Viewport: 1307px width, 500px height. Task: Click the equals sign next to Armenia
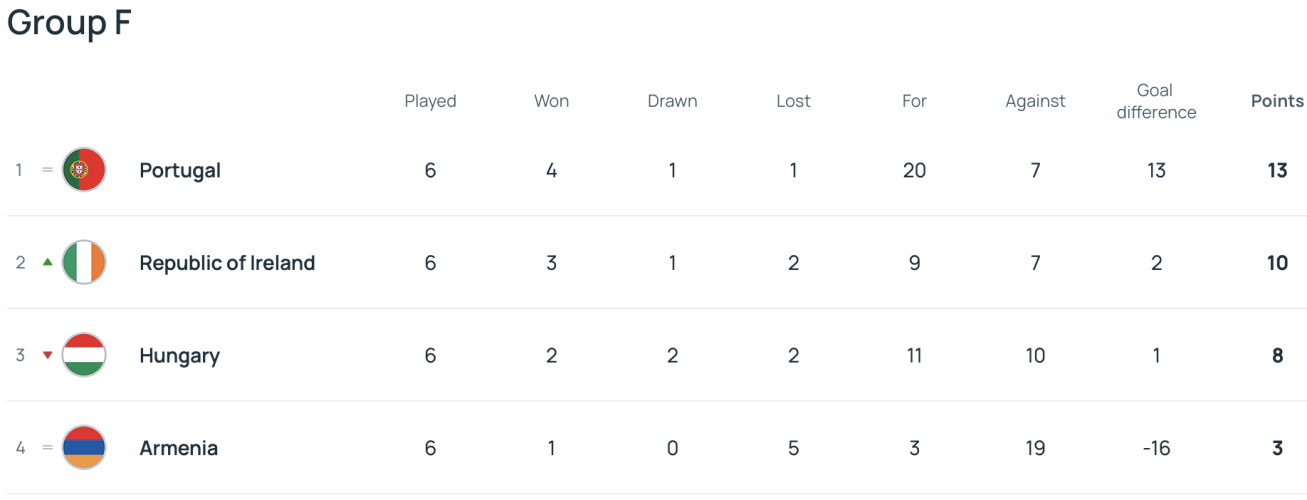(x=47, y=448)
